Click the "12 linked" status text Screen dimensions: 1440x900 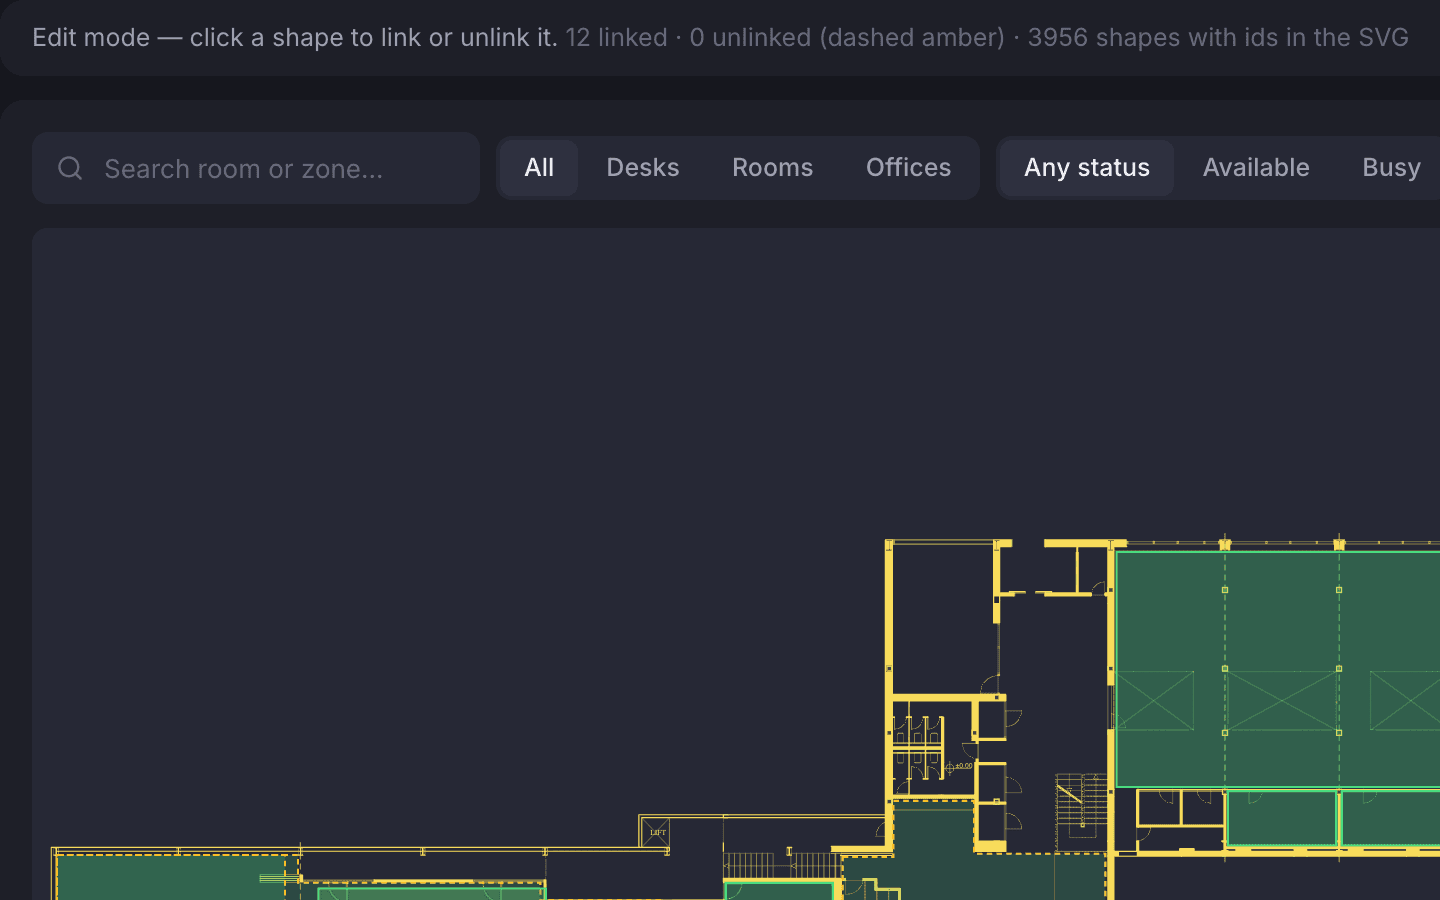[616, 37]
